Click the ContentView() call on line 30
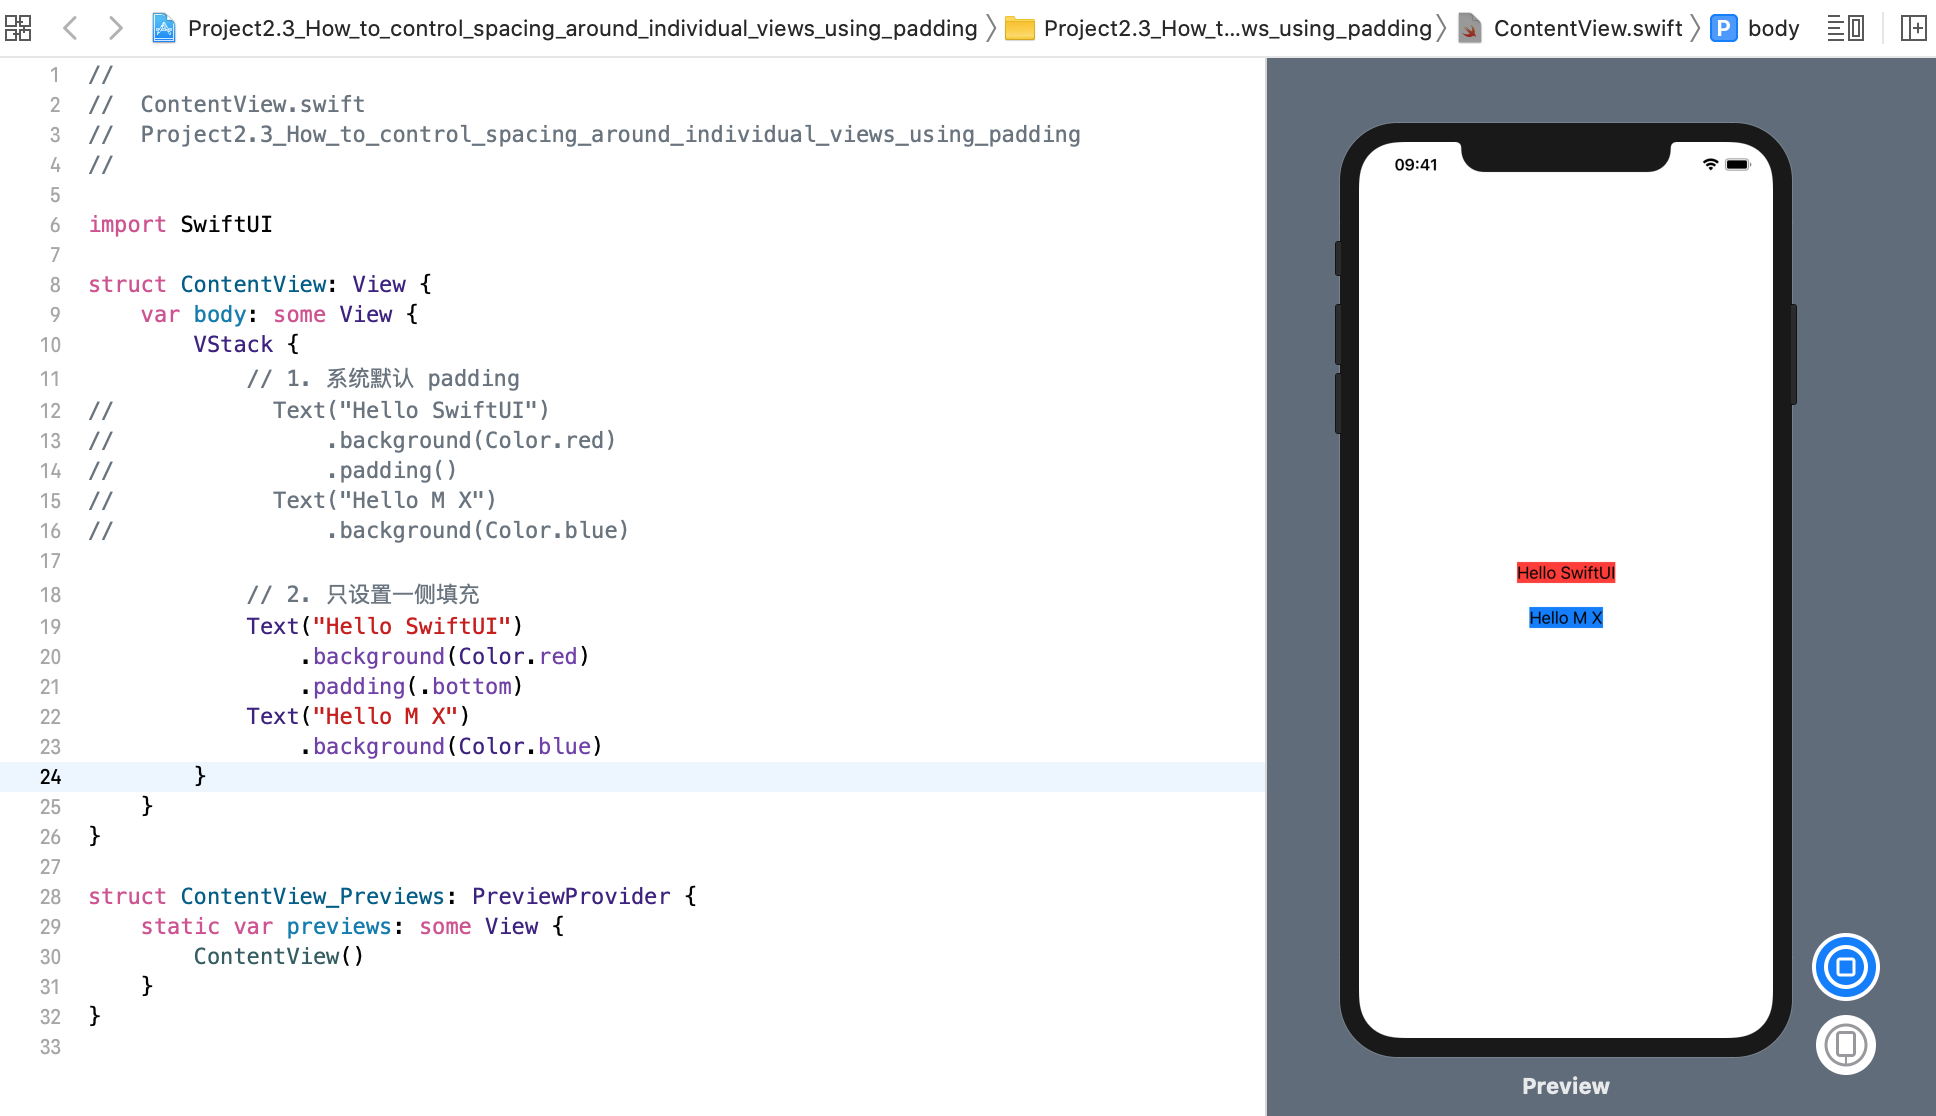The image size is (1936, 1116). (279, 957)
